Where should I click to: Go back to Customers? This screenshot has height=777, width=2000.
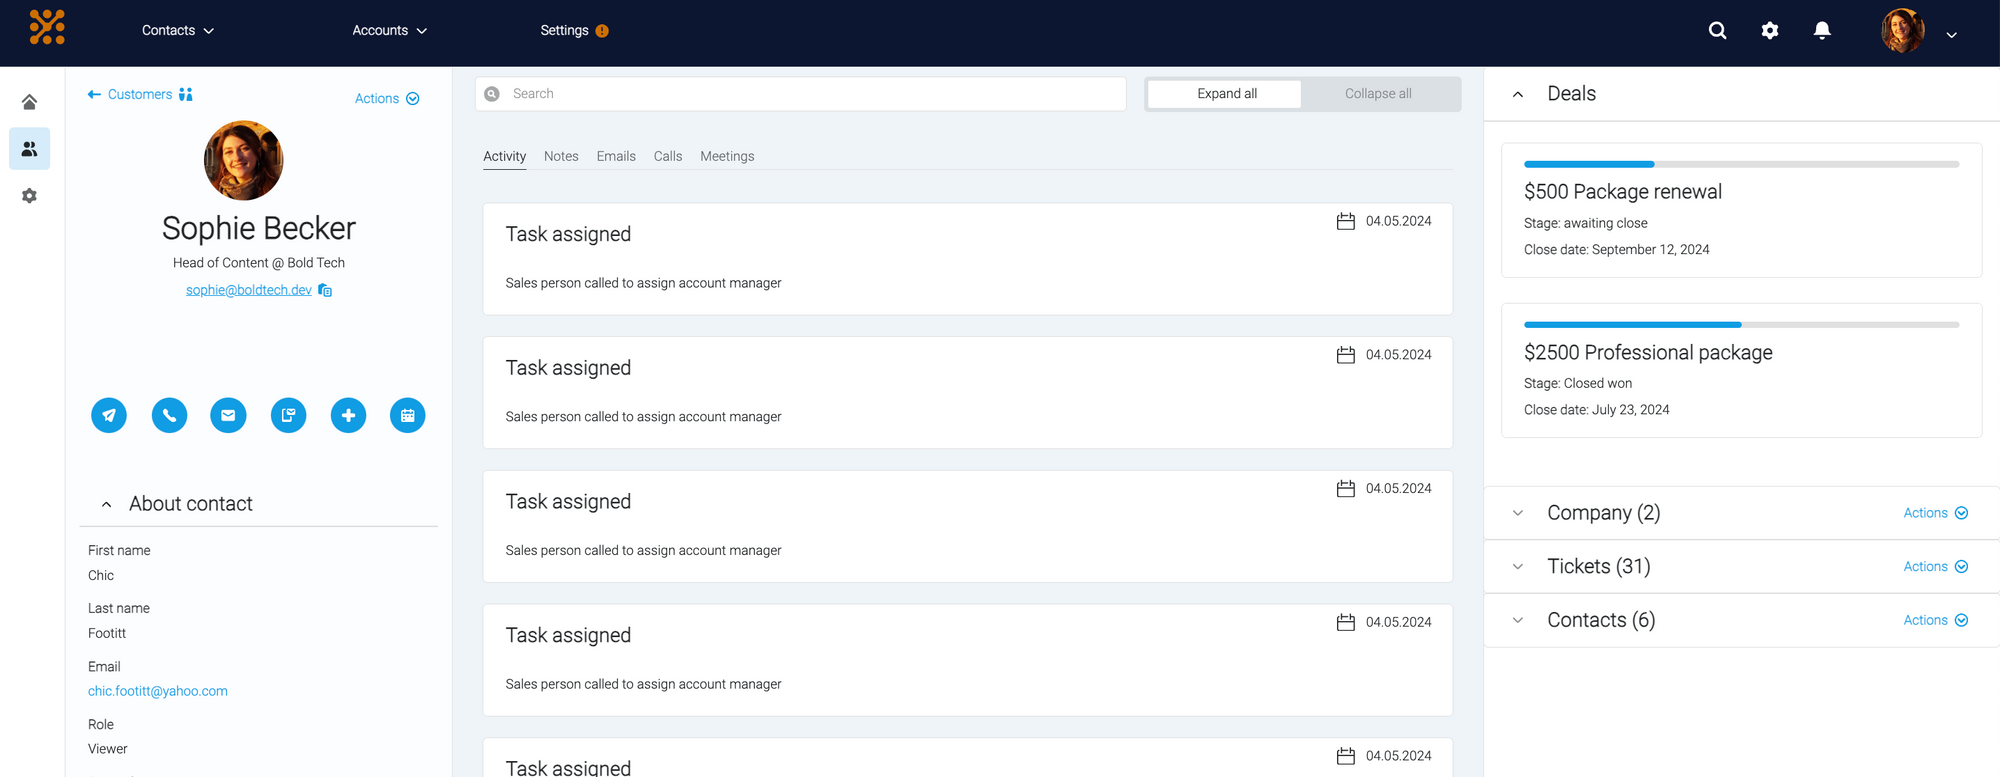[130, 94]
